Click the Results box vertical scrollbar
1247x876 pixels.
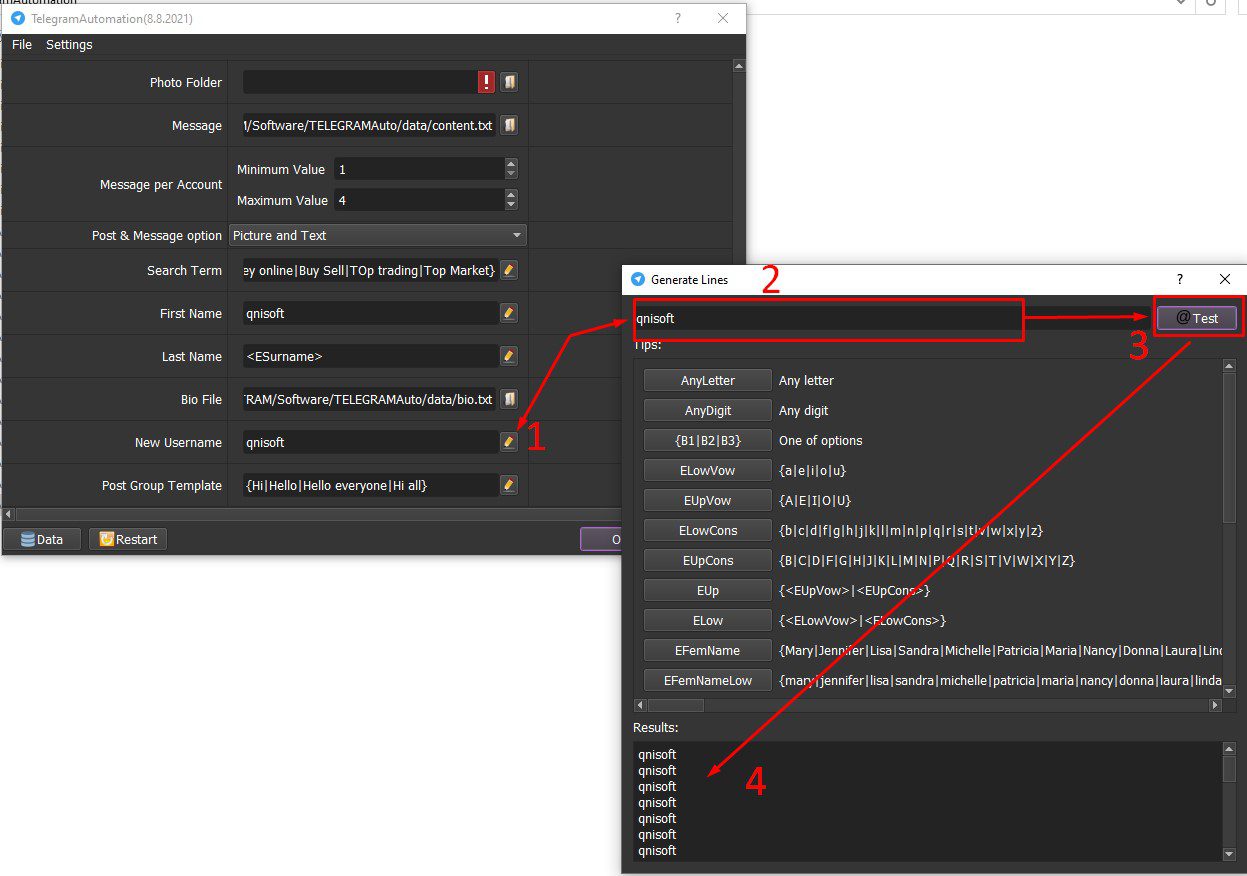1229,800
